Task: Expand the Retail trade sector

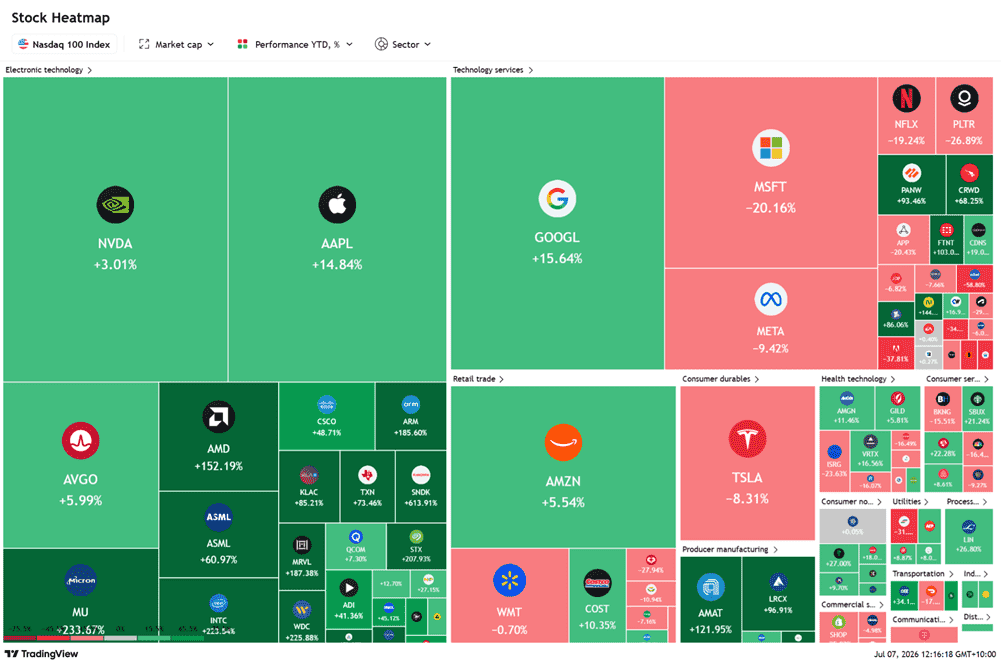Action: (x=478, y=379)
